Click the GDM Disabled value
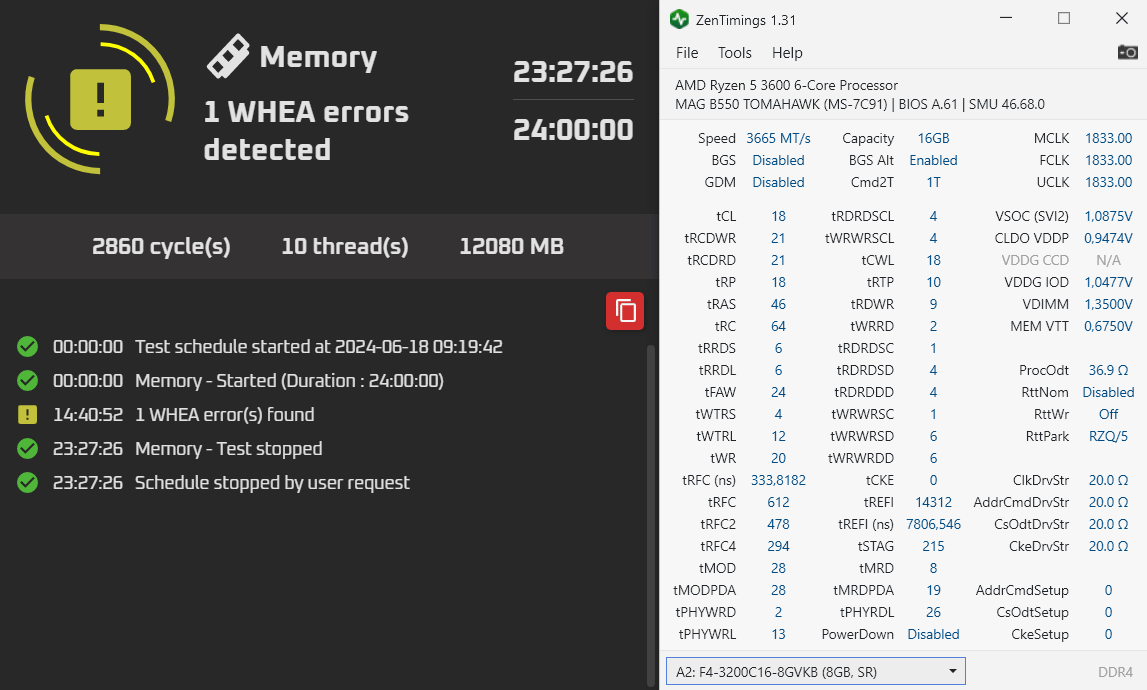1147x690 pixels. [x=778, y=182]
